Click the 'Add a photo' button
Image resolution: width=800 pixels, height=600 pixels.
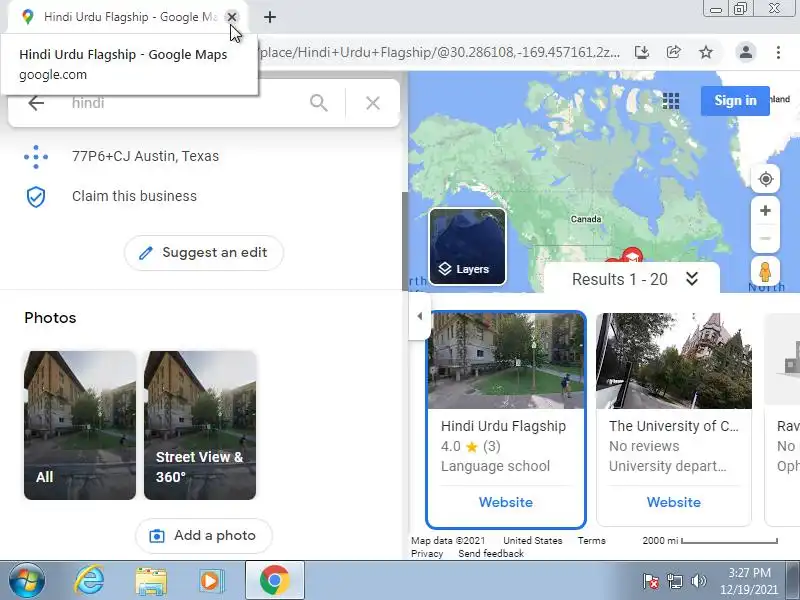point(204,536)
